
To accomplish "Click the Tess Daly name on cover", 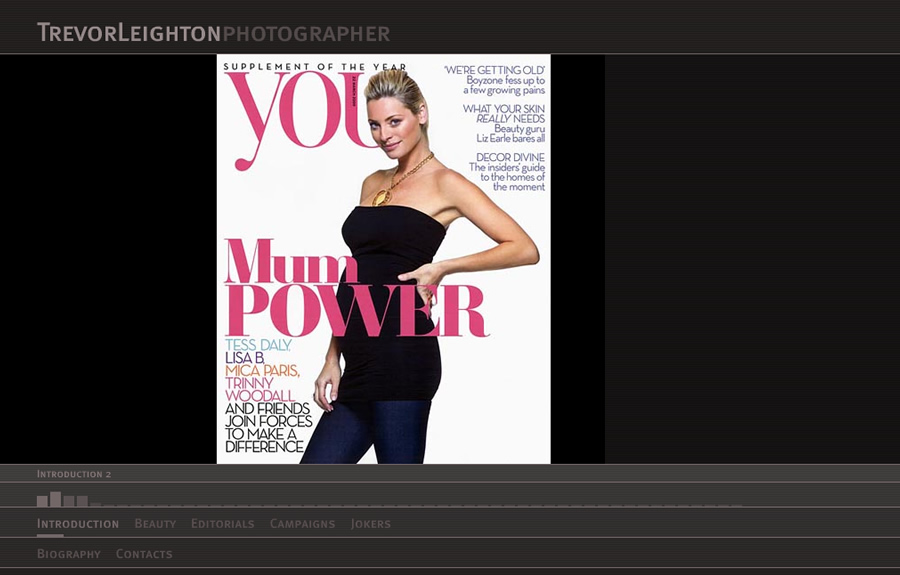I will 258,345.
